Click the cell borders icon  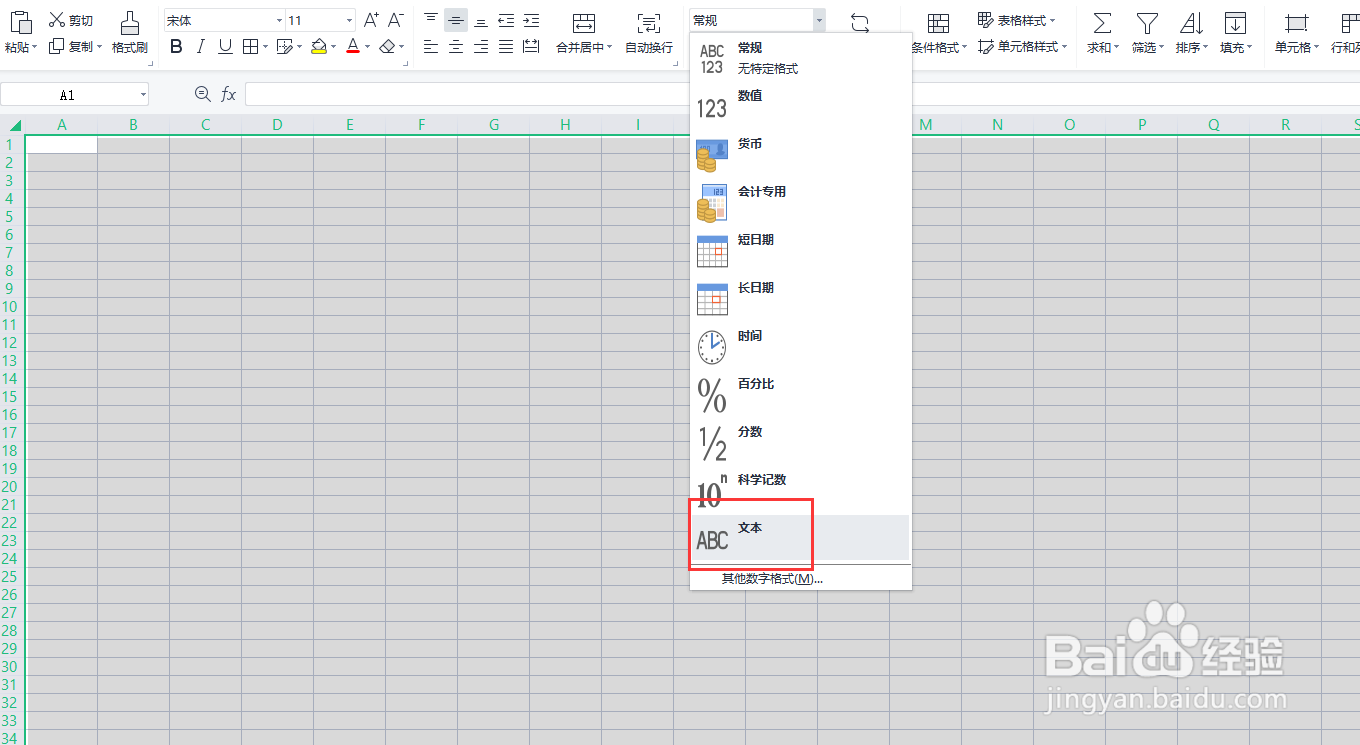point(250,46)
